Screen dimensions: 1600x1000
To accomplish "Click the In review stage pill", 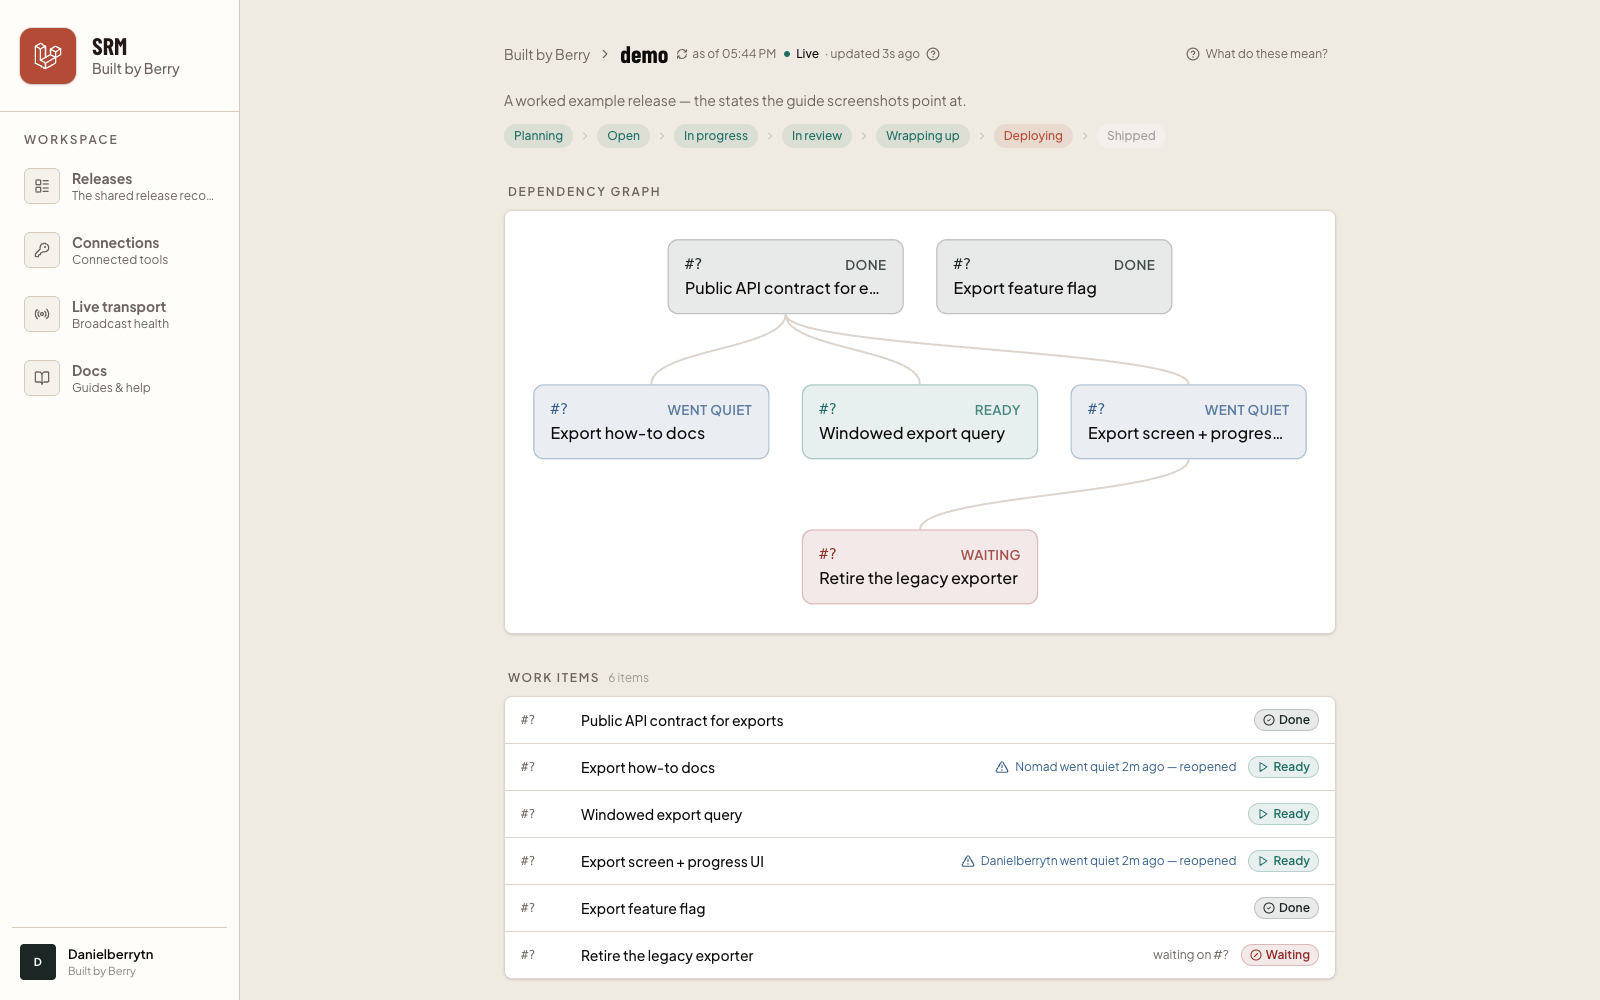I will tap(817, 136).
